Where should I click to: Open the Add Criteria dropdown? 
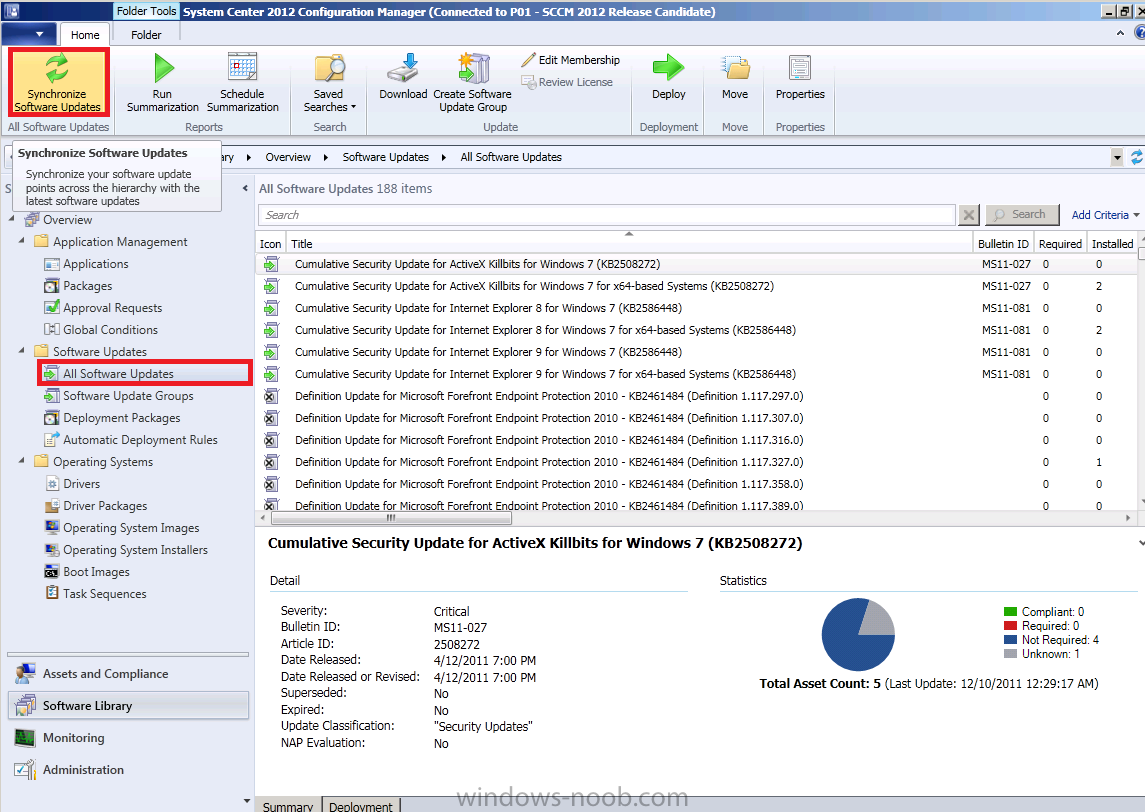click(1105, 215)
